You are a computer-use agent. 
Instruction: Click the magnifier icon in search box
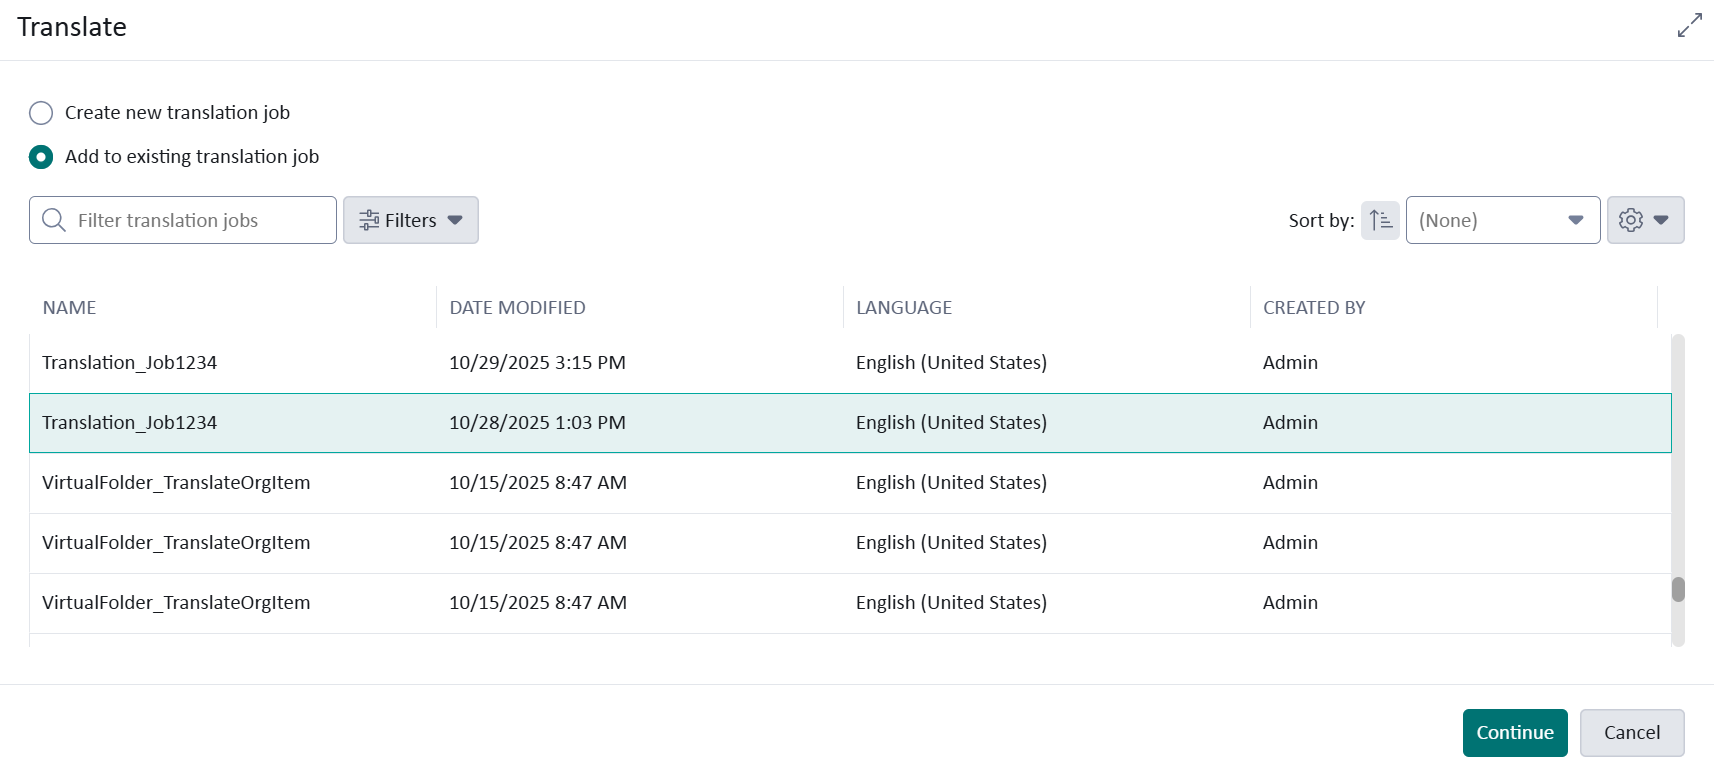54,220
